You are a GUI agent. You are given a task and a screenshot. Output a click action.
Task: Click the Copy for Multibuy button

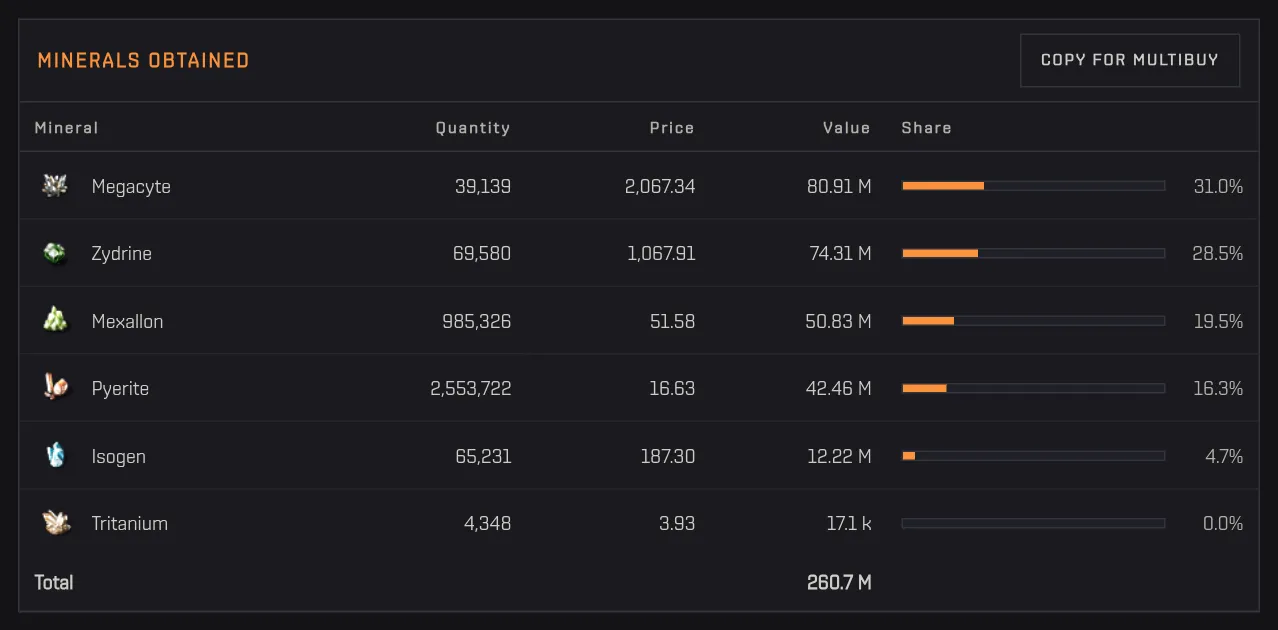(x=1130, y=60)
